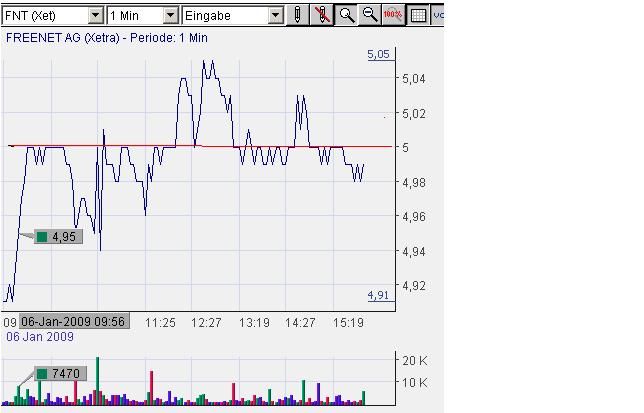Image resolution: width=644 pixels, height=413 pixels.
Task: Open the FNT (Xet) symbol dropdown arrow
Action: 95,16
